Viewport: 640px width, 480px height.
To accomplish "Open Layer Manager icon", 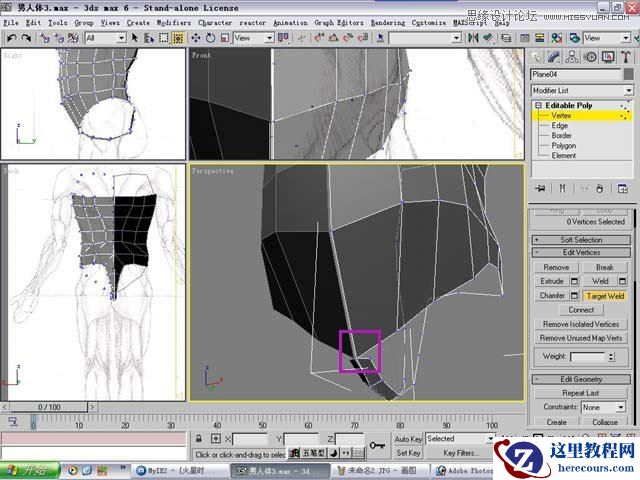I will click(x=506, y=38).
